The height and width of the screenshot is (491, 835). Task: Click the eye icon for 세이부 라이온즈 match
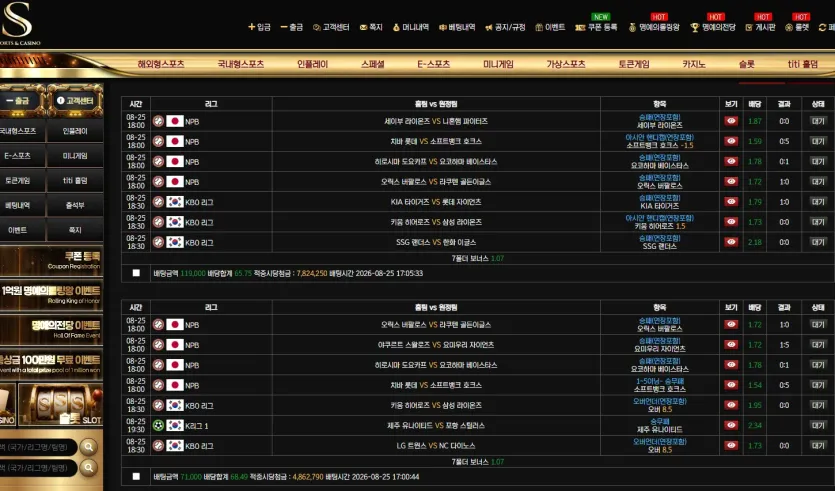[x=731, y=121]
